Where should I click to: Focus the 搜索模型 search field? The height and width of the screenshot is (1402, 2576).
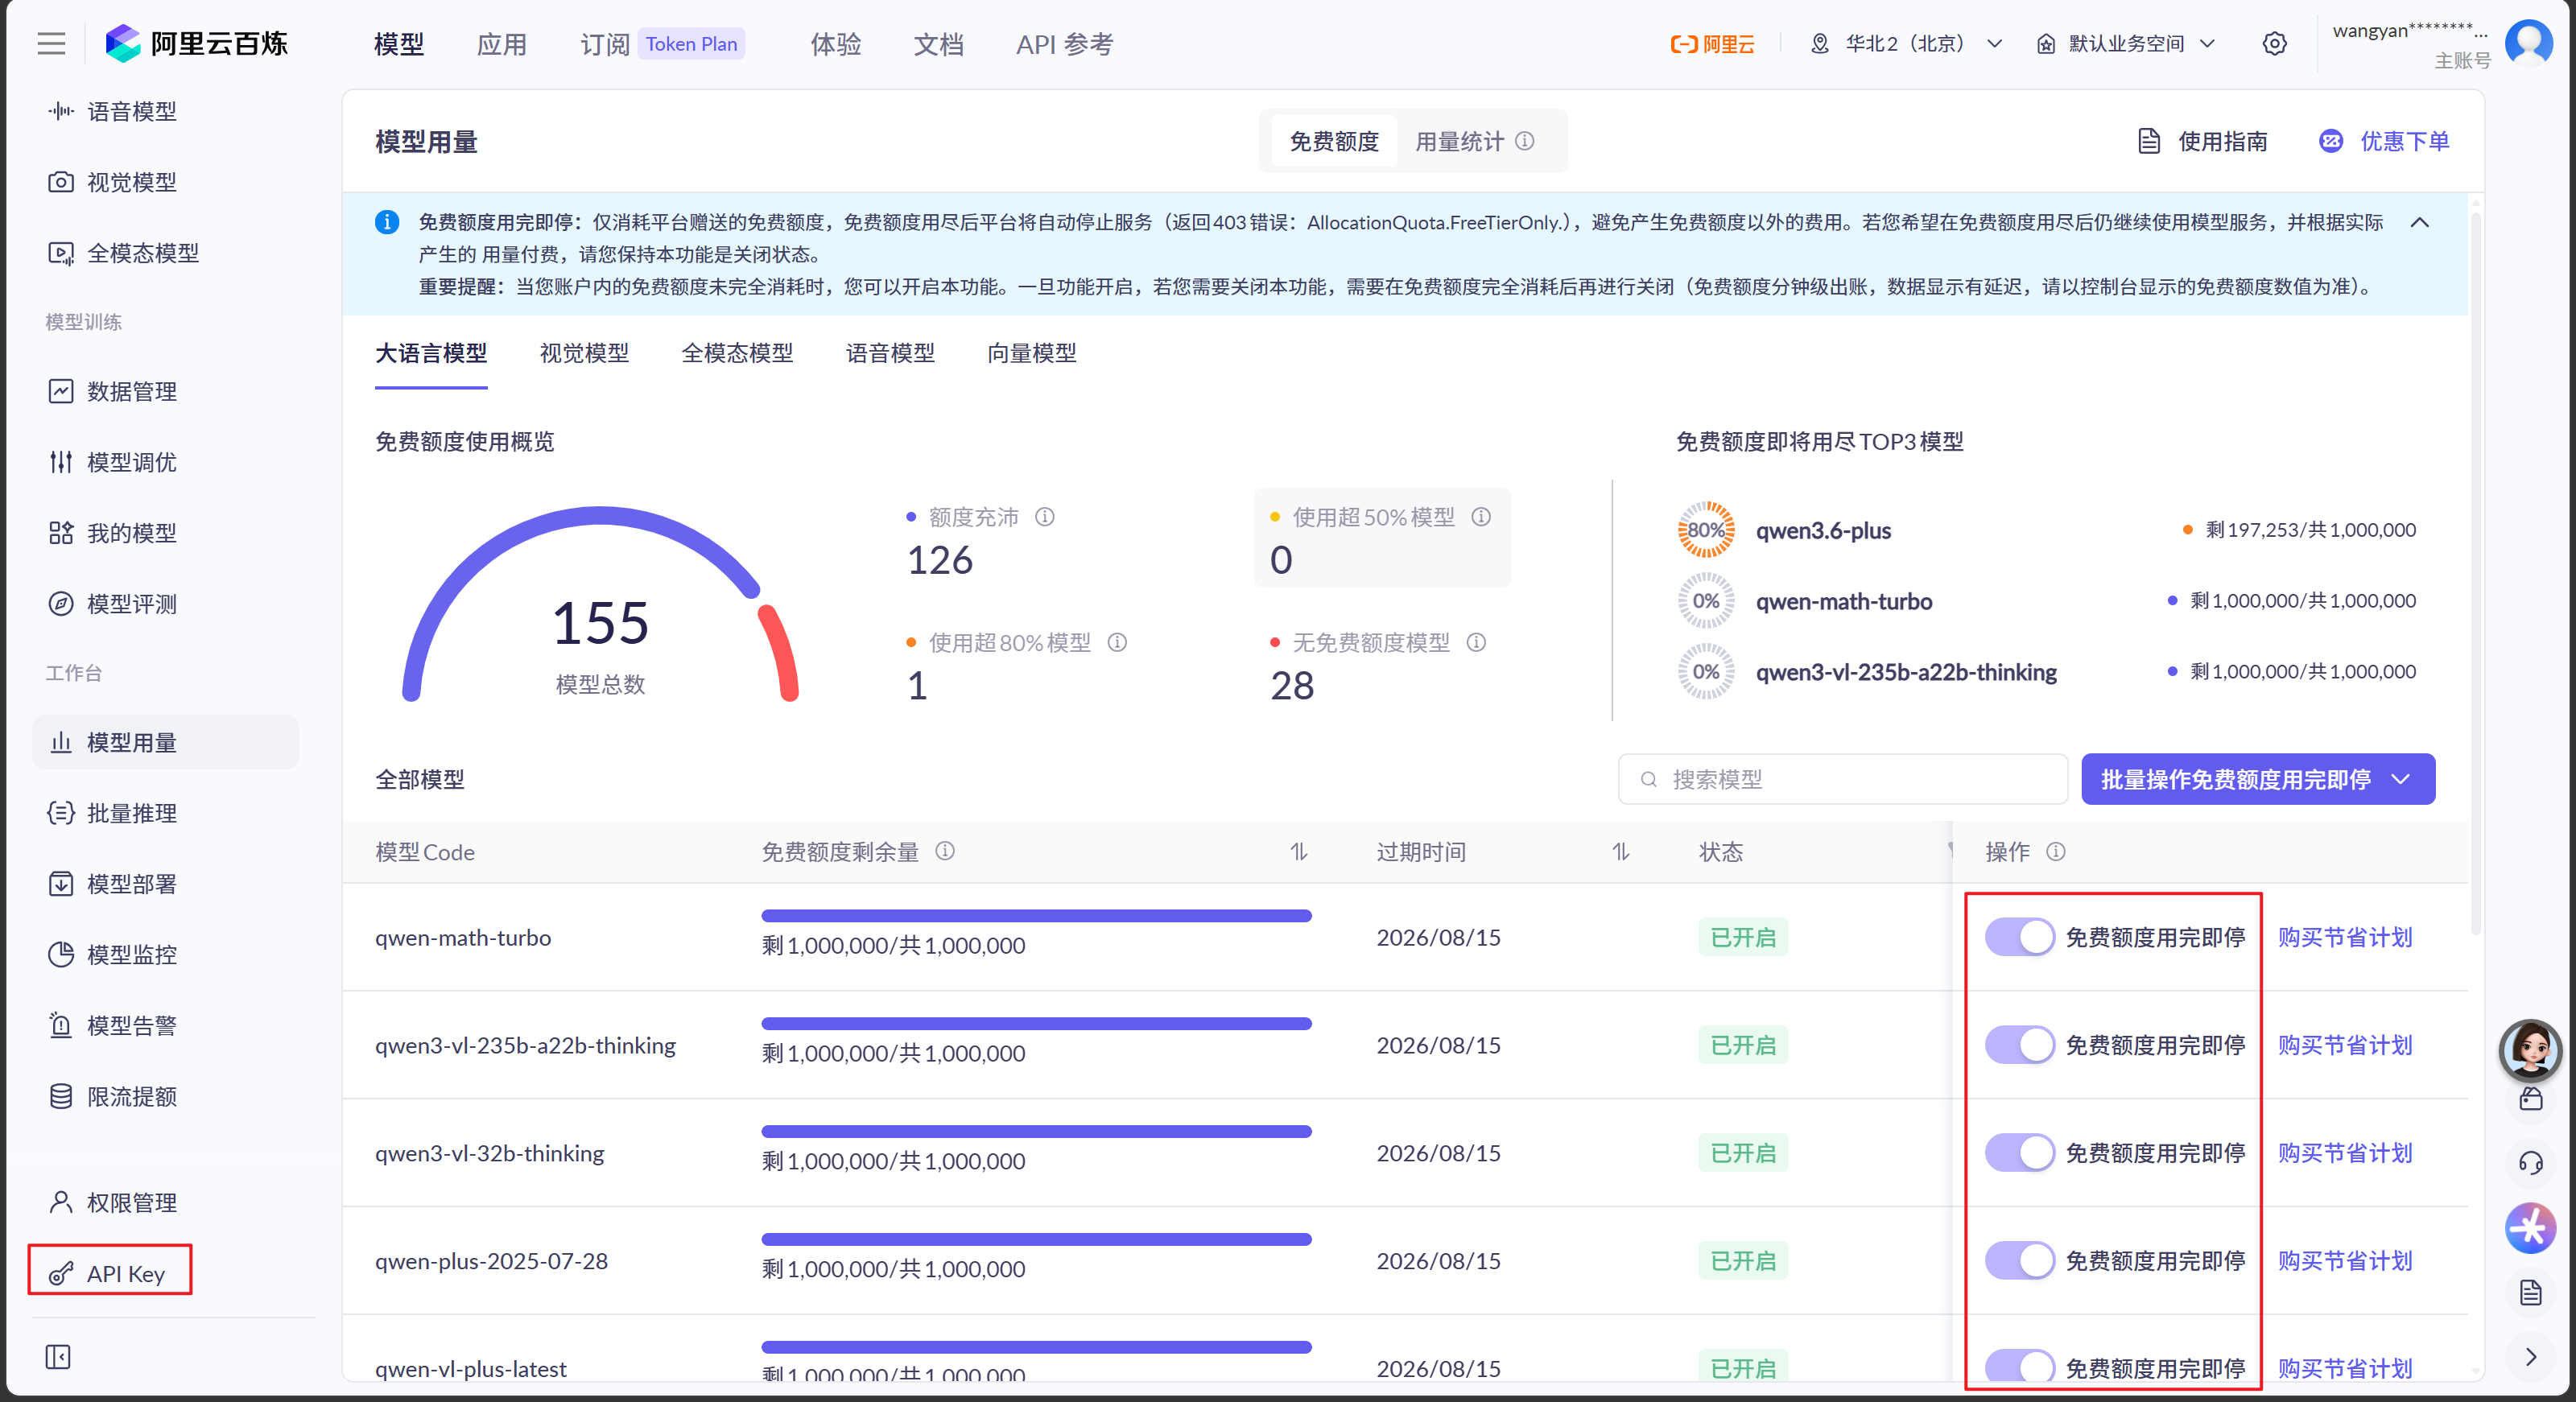point(1842,779)
